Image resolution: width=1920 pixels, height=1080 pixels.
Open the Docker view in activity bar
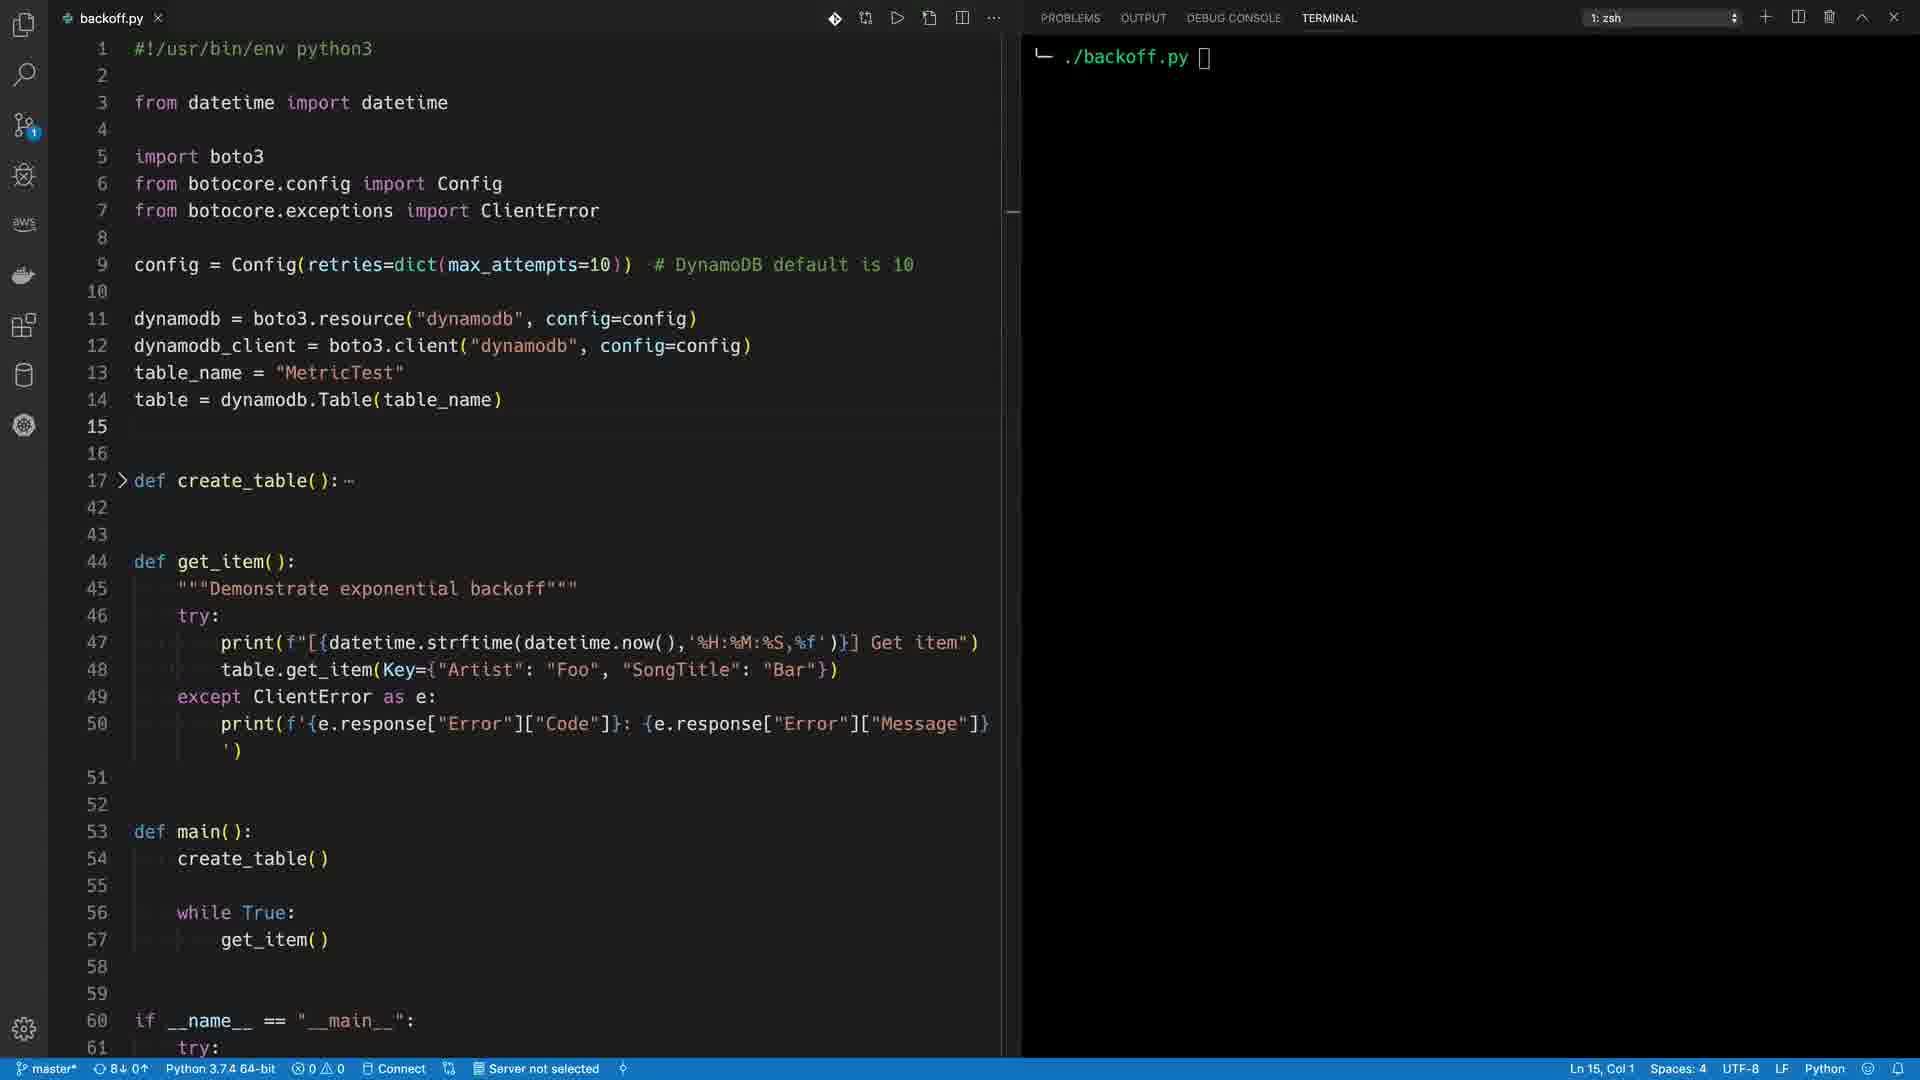[24, 275]
